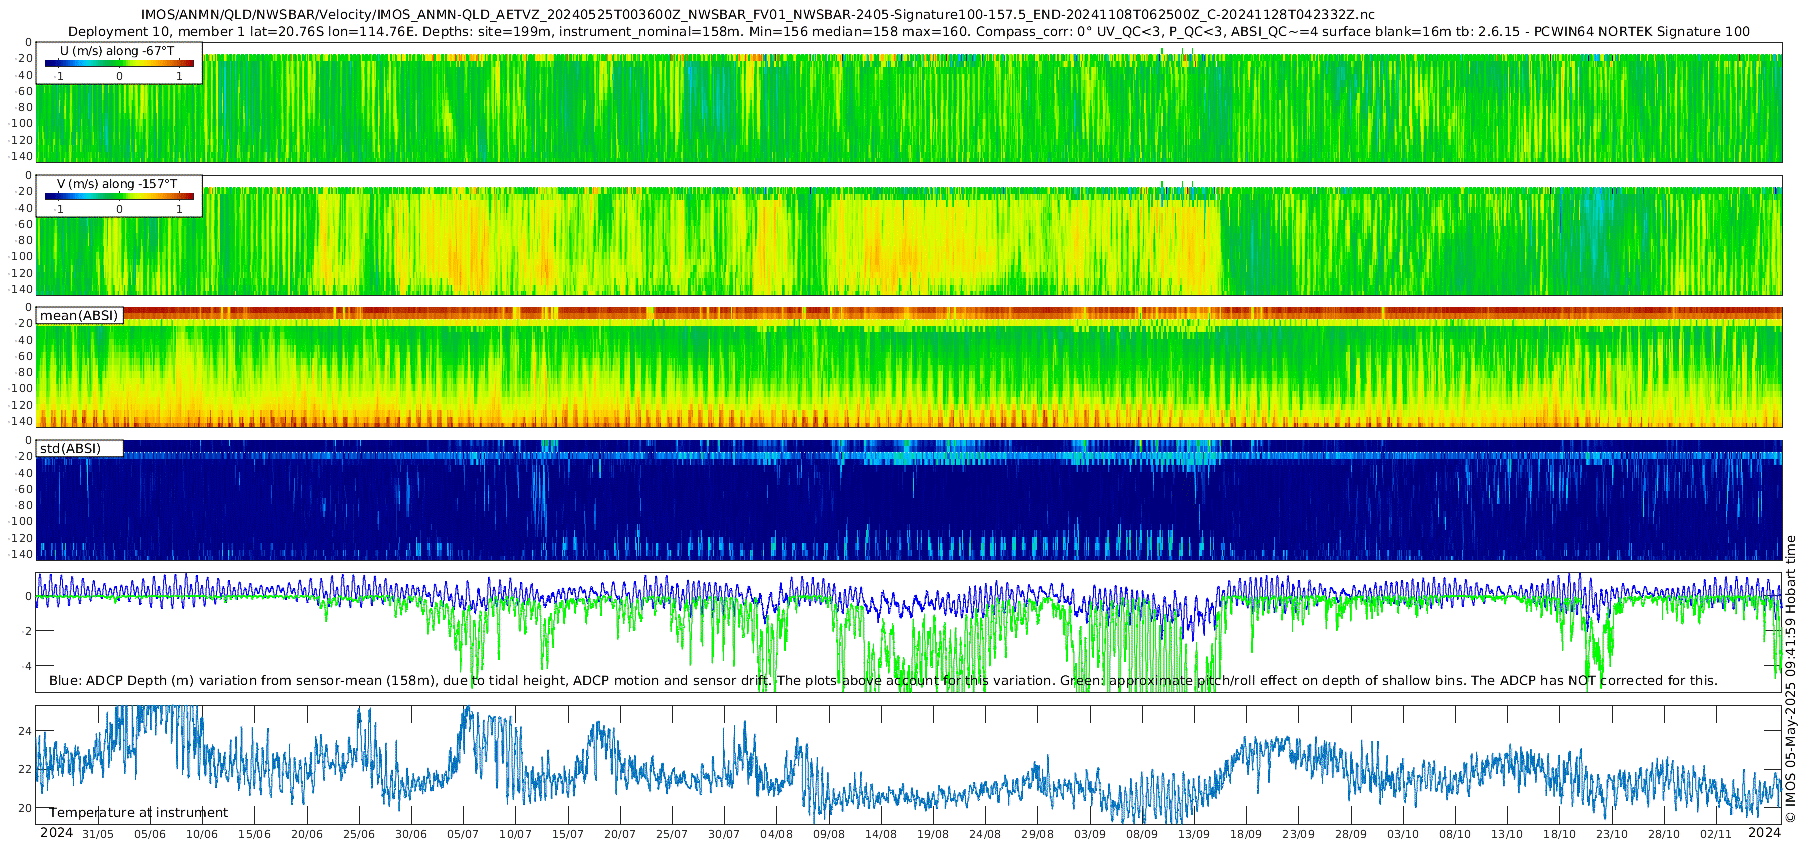
Task: Click inside the mean ABSI heatmap panel
Action: [x=908, y=368]
